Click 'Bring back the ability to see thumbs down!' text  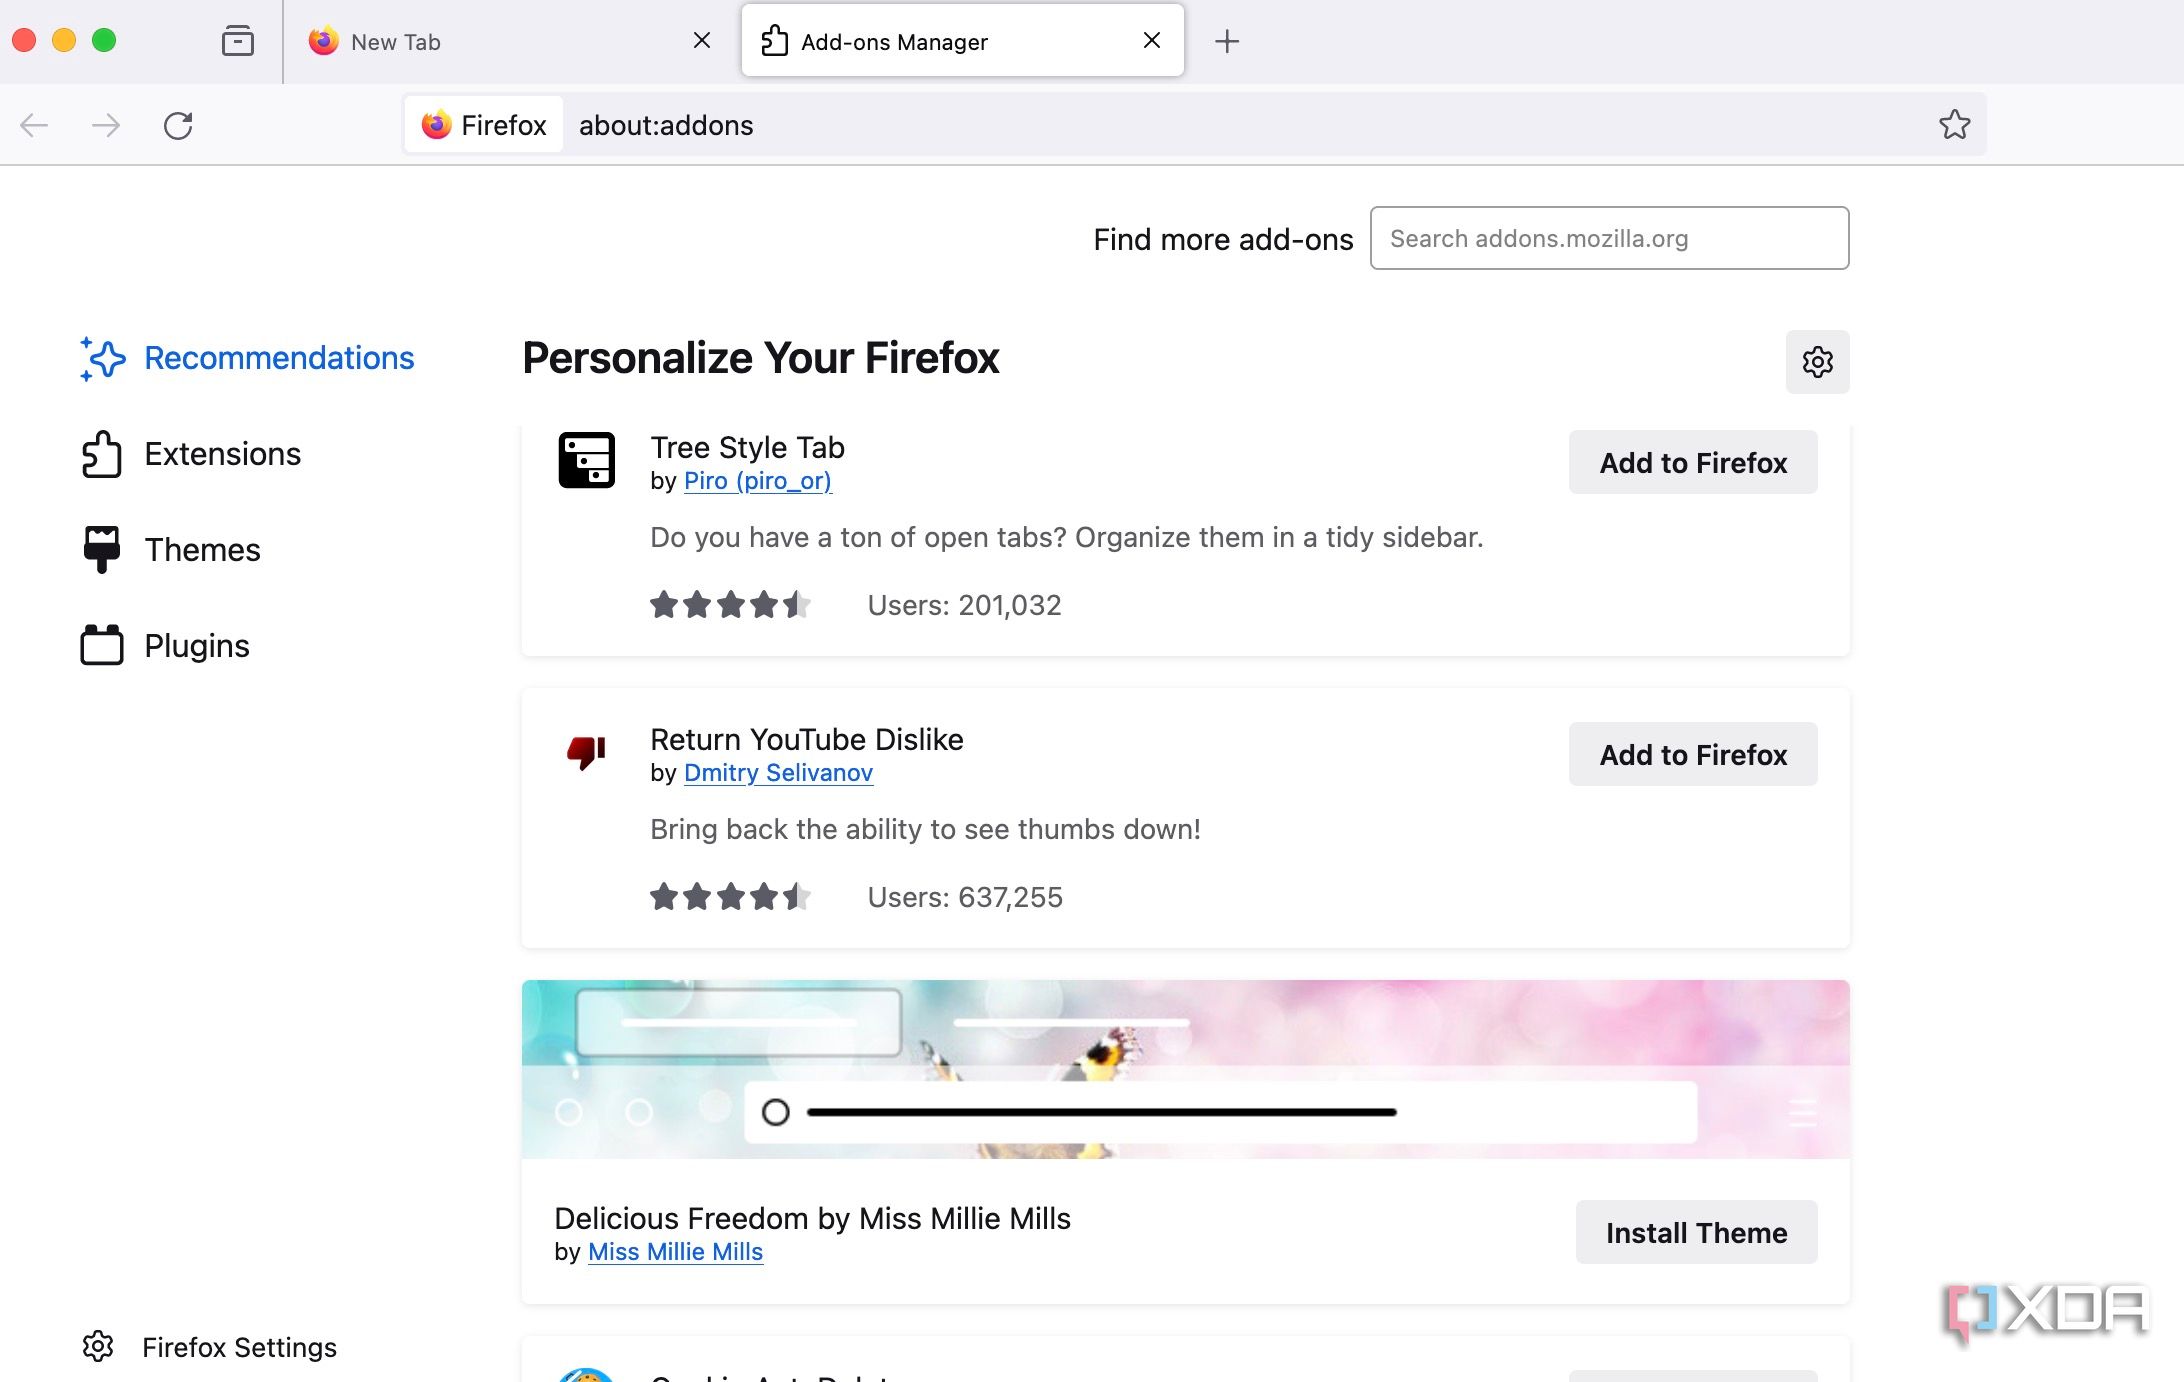(x=925, y=829)
